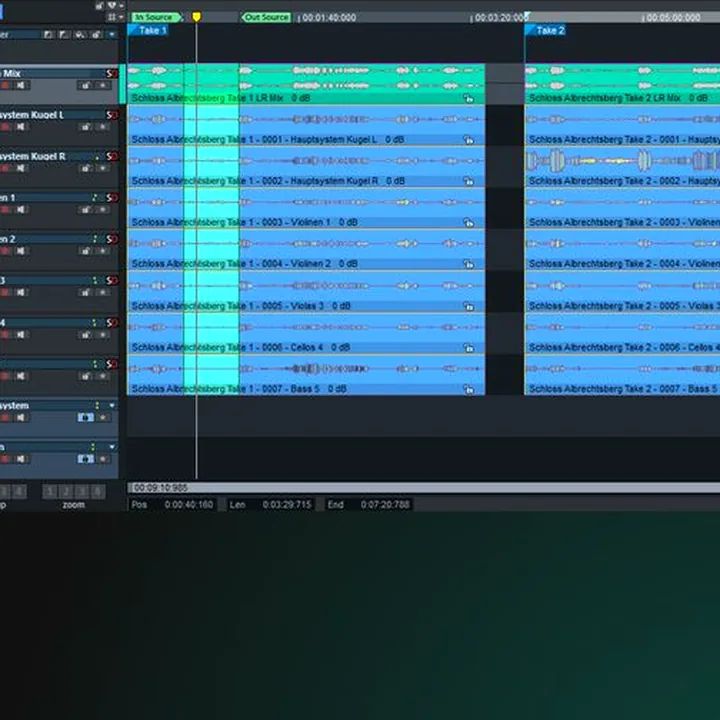Mute the Mix track speaker icon

(x=21, y=85)
